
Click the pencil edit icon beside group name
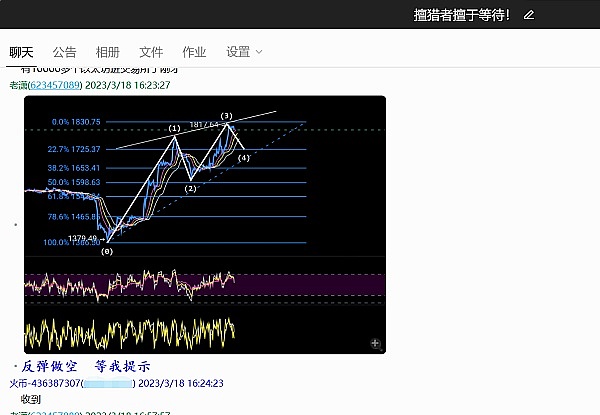529,15
